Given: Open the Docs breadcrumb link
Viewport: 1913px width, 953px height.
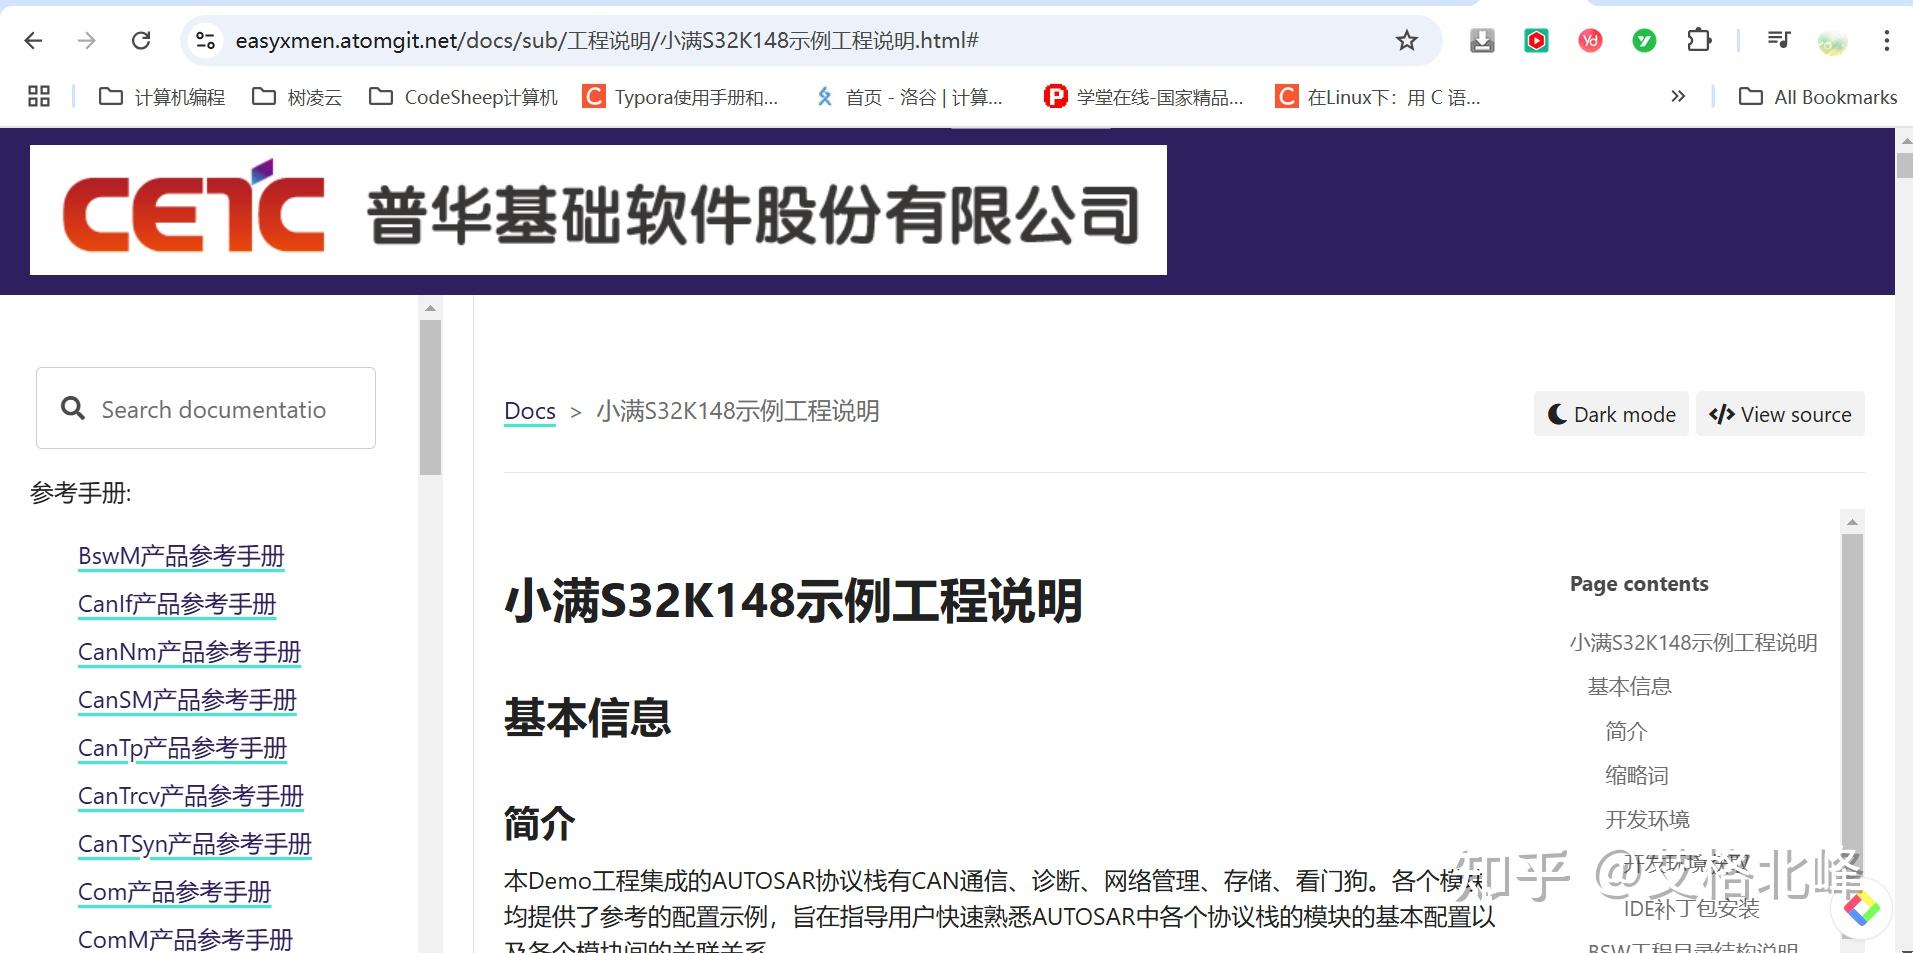Looking at the screenshot, I should pyautogui.click(x=529, y=410).
